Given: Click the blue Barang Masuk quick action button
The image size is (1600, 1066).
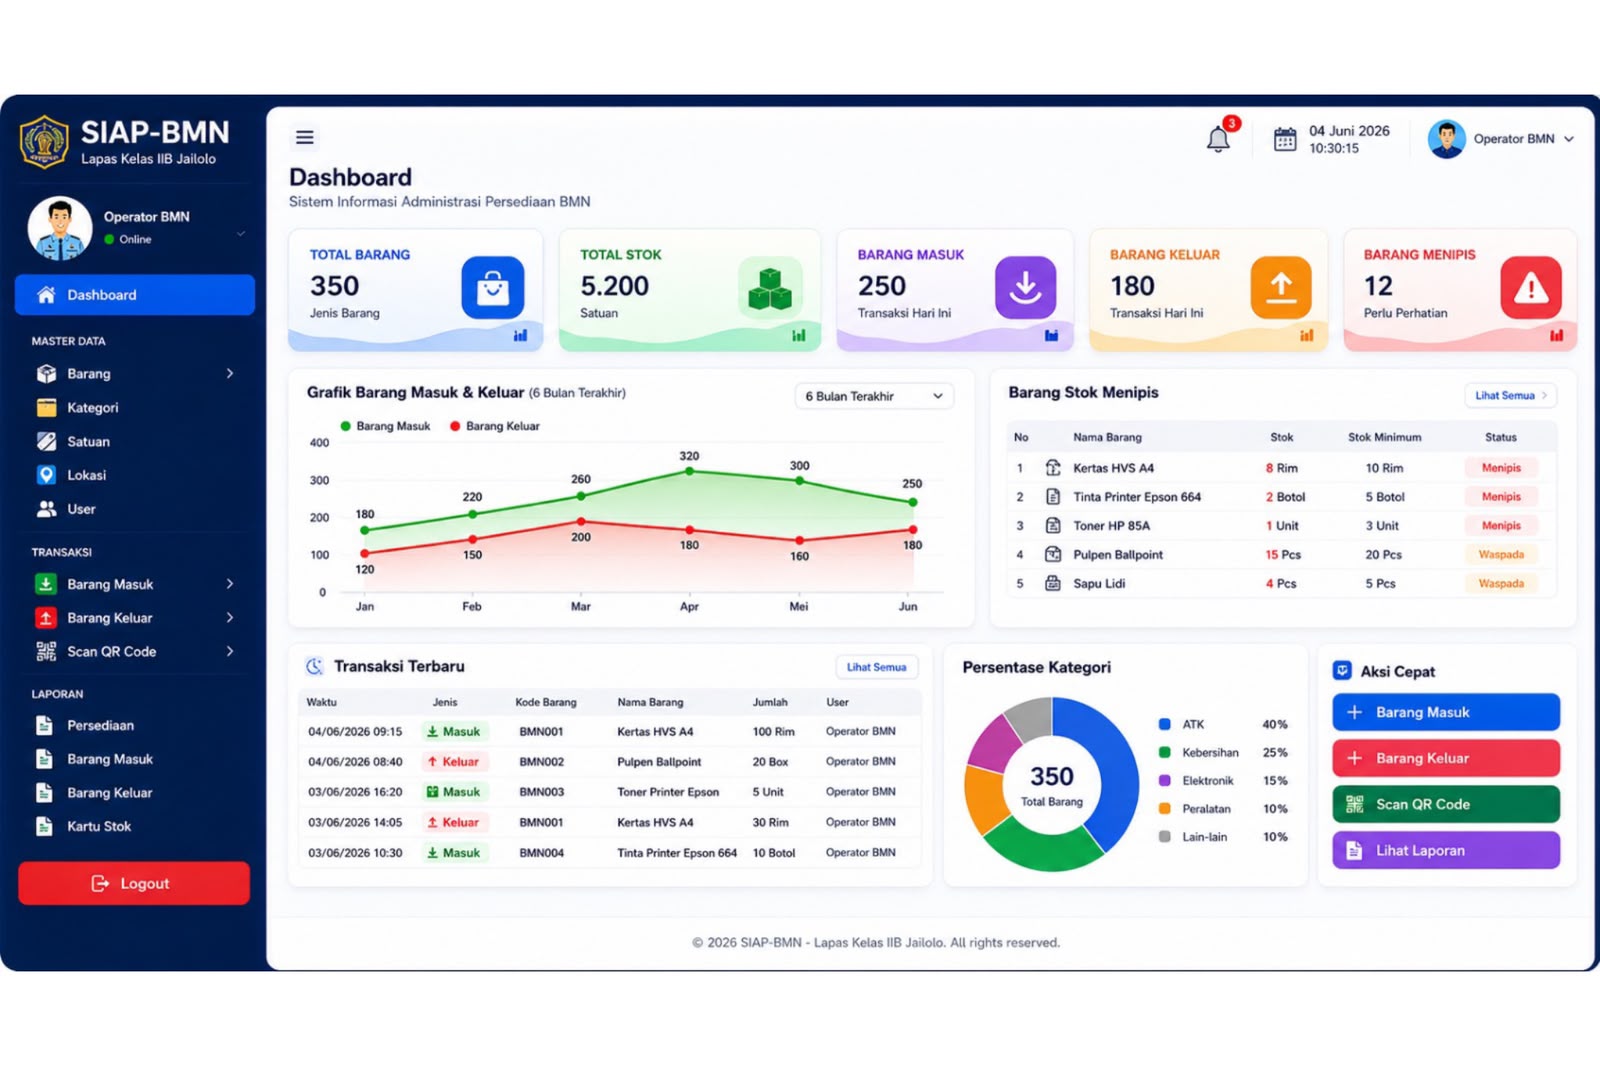Looking at the screenshot, I should click(x=1446, y=712).
